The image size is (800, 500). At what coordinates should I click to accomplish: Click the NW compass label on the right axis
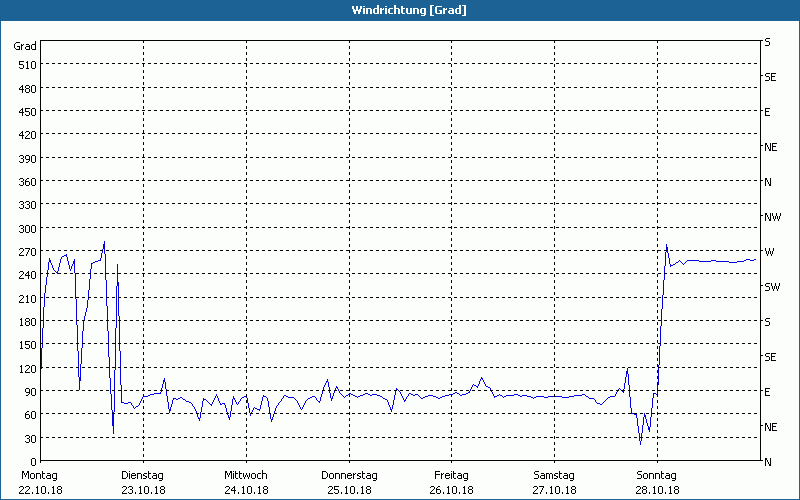coord(772,217)
